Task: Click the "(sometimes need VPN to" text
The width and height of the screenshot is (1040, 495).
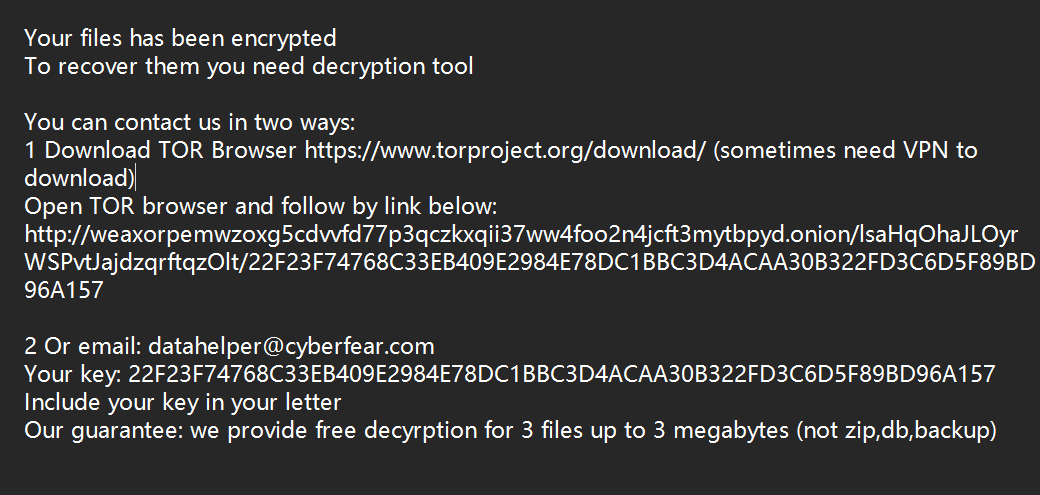Action: (x=846, y=151)
